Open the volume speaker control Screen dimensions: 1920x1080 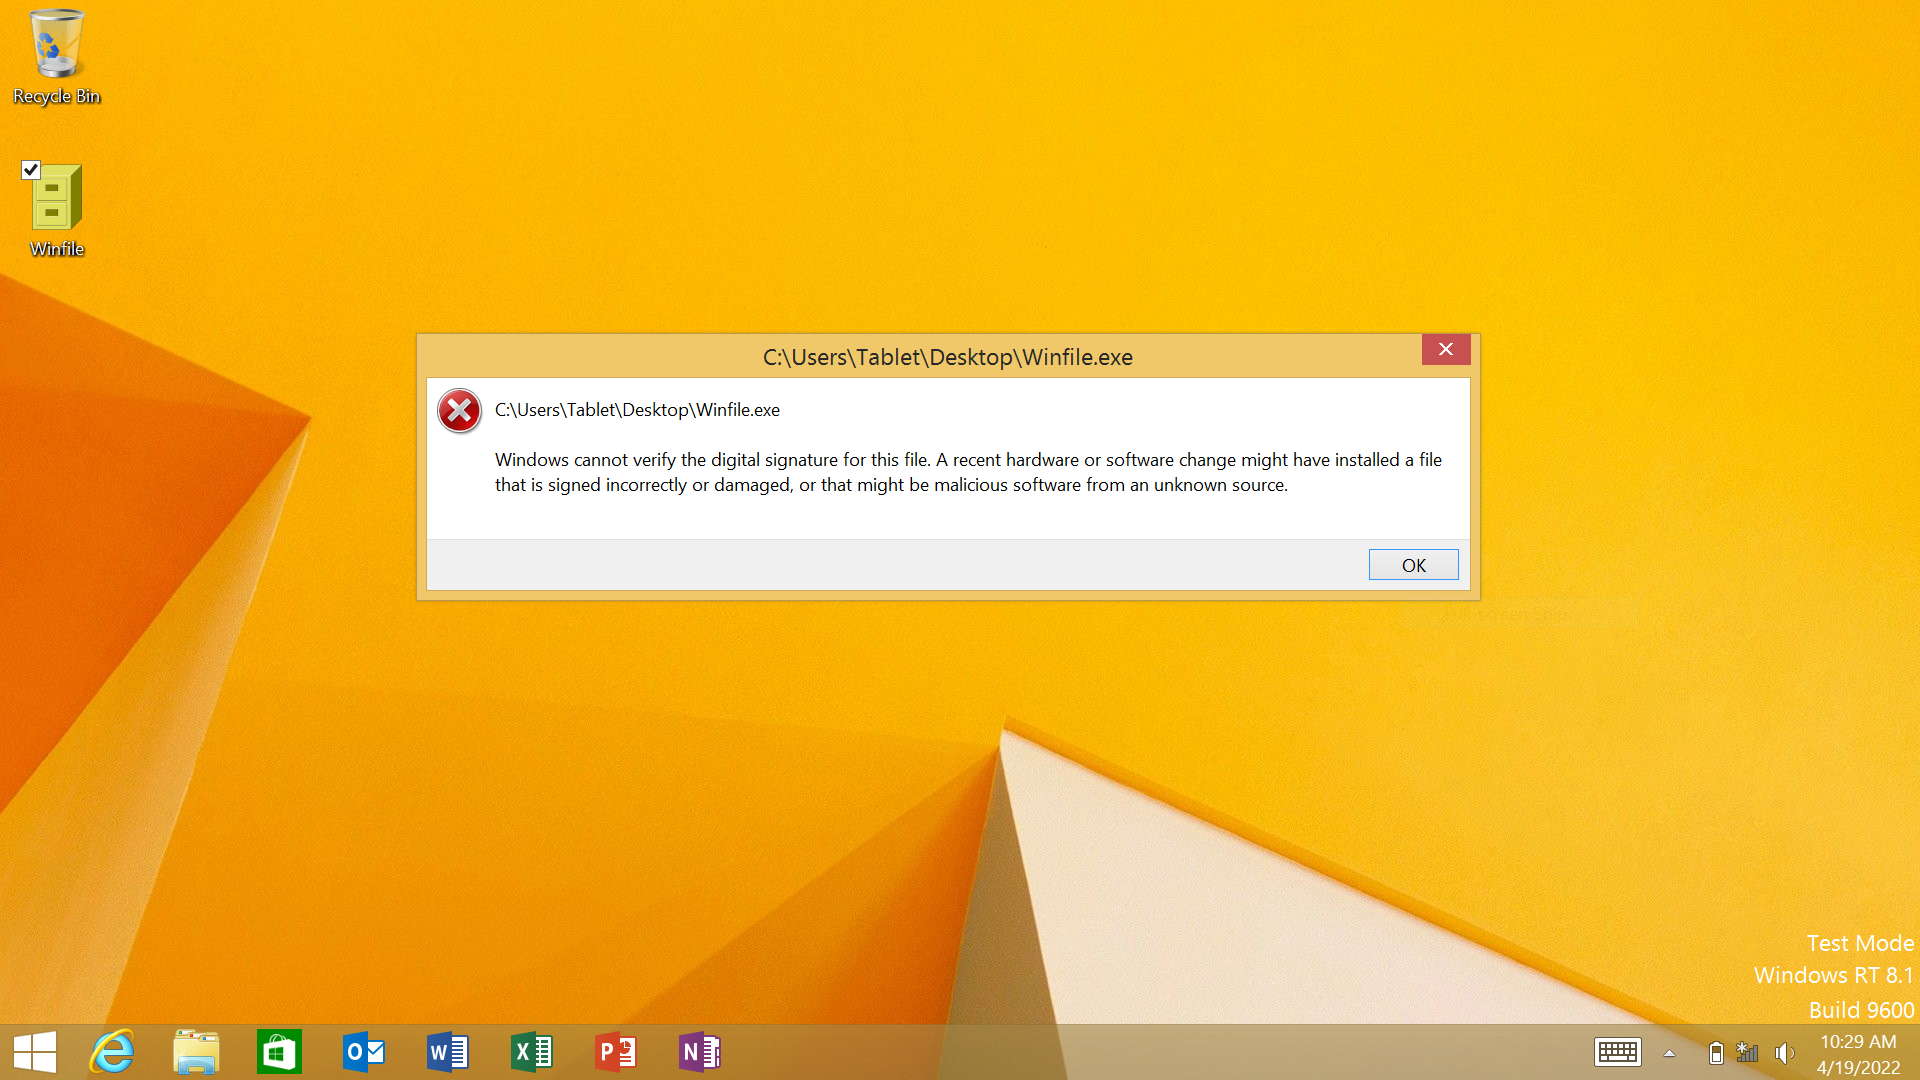pos(1784,1053)
